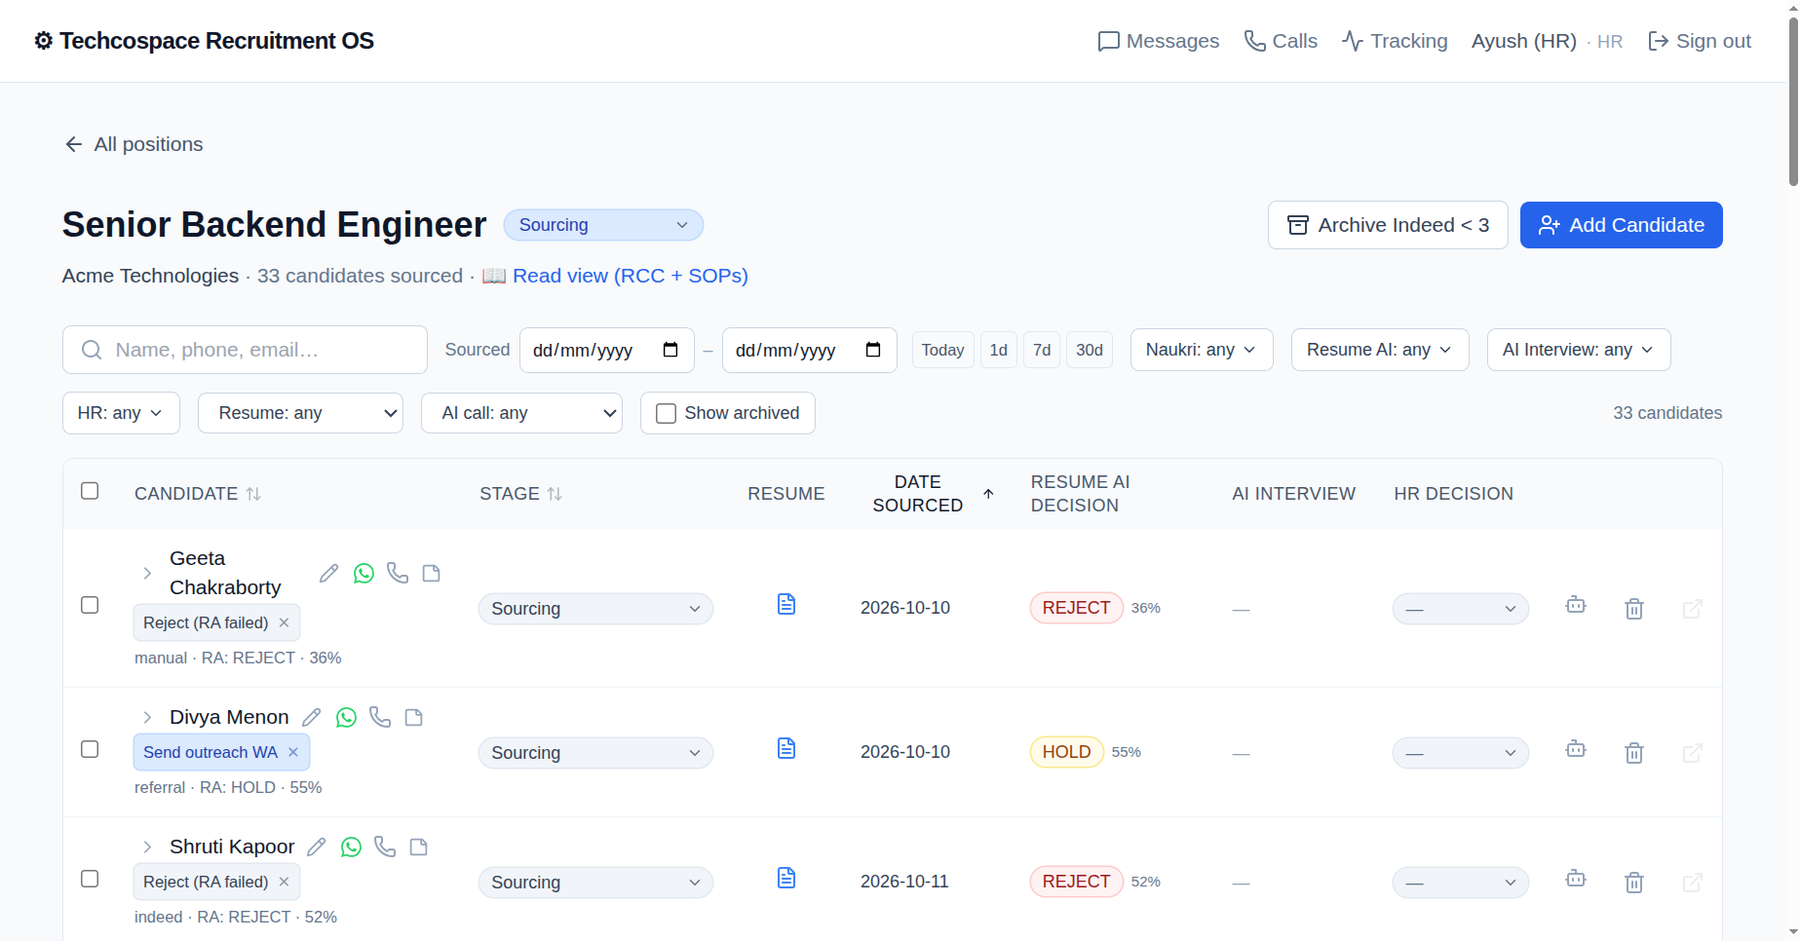Open WhatsApp for Geeta Chakraborty
Screen dimensions: 1800x941
(x=364, y=573)
